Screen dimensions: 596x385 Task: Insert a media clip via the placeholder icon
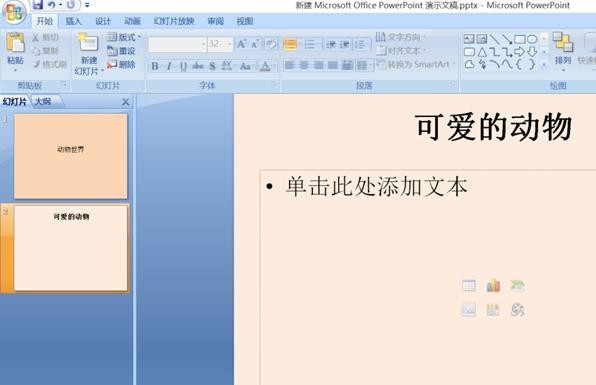point(517,310)
